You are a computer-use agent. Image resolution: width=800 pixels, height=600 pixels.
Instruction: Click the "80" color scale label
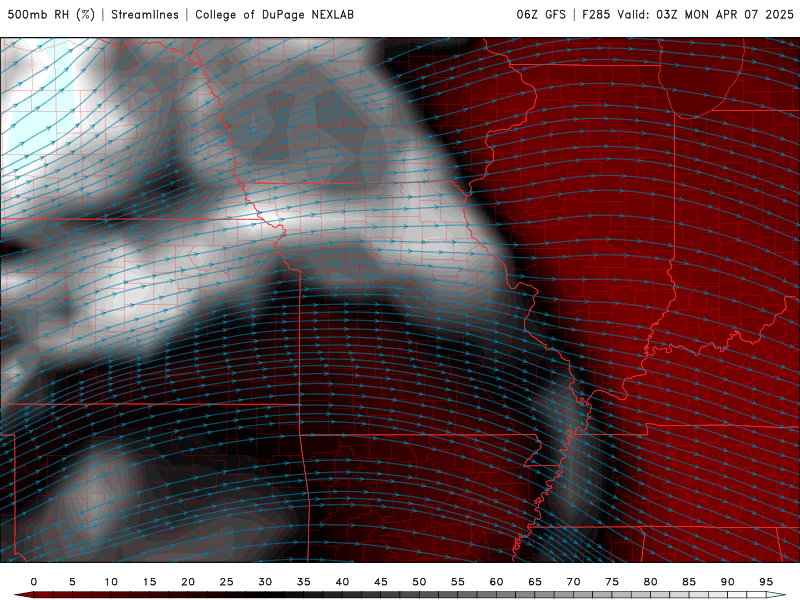coord(651,582)
